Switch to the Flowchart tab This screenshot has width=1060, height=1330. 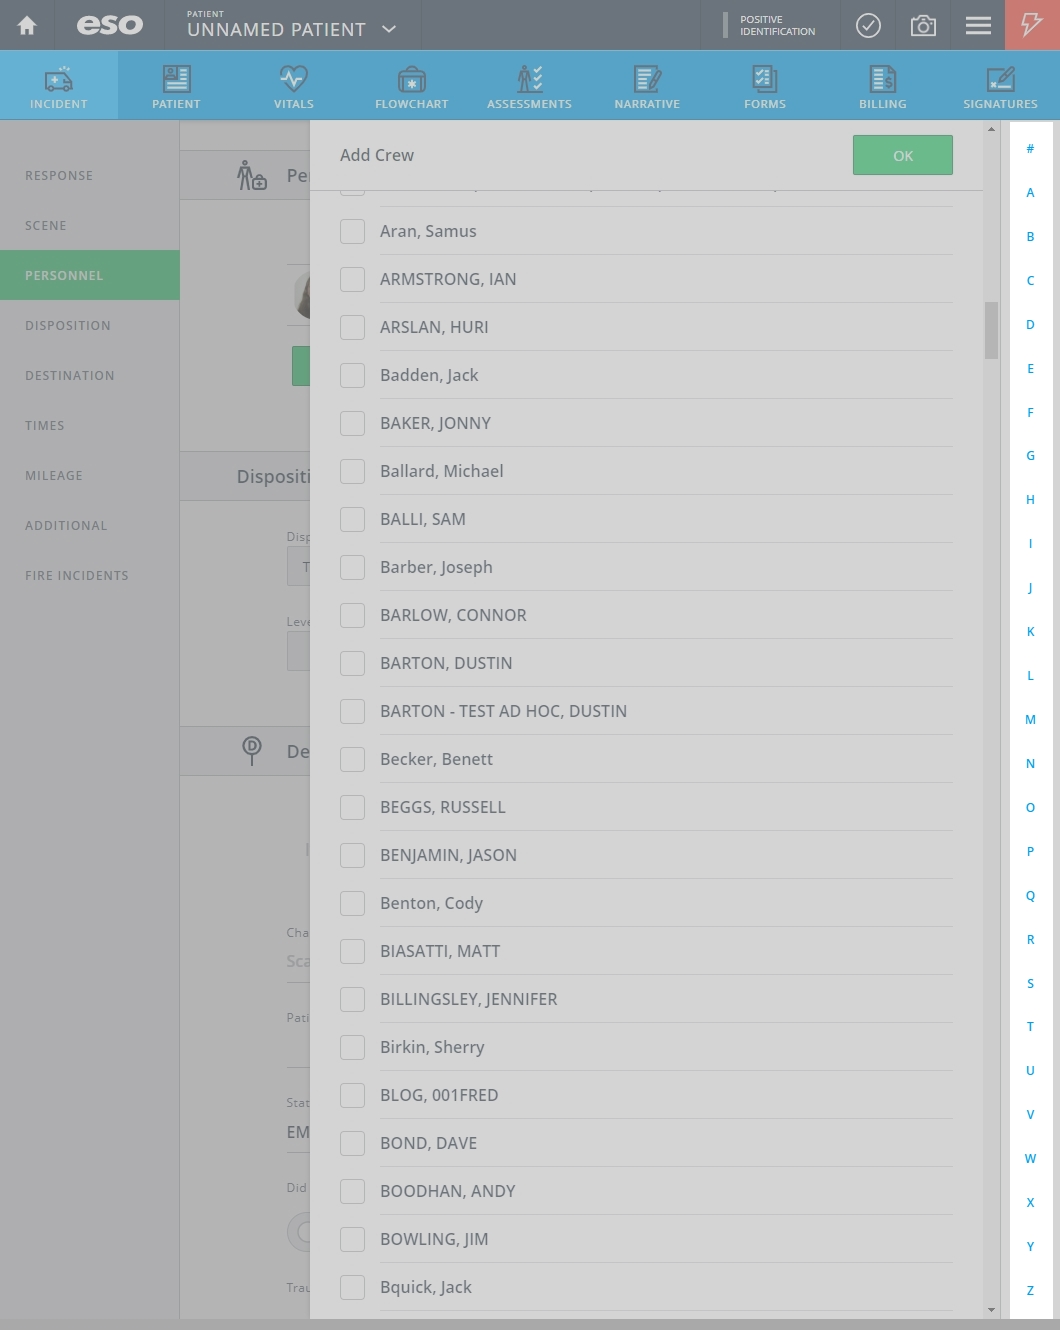coord(412,86)
